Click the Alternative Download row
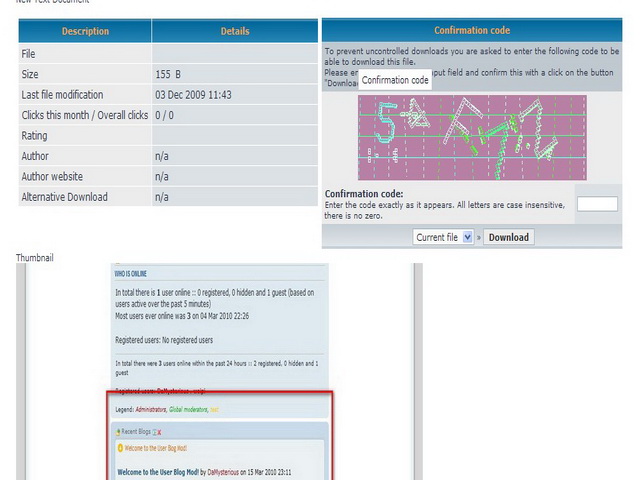This screenshot has width=640, height=480. point(65,197)
